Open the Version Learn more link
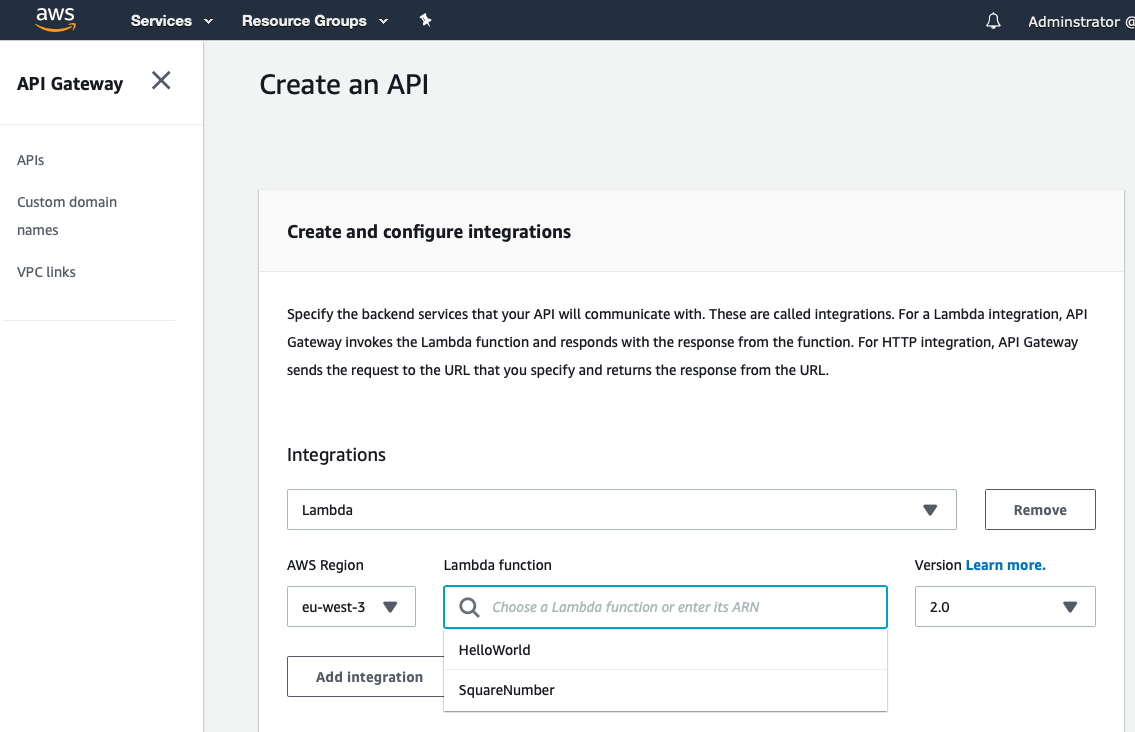 coord(1005,565)
